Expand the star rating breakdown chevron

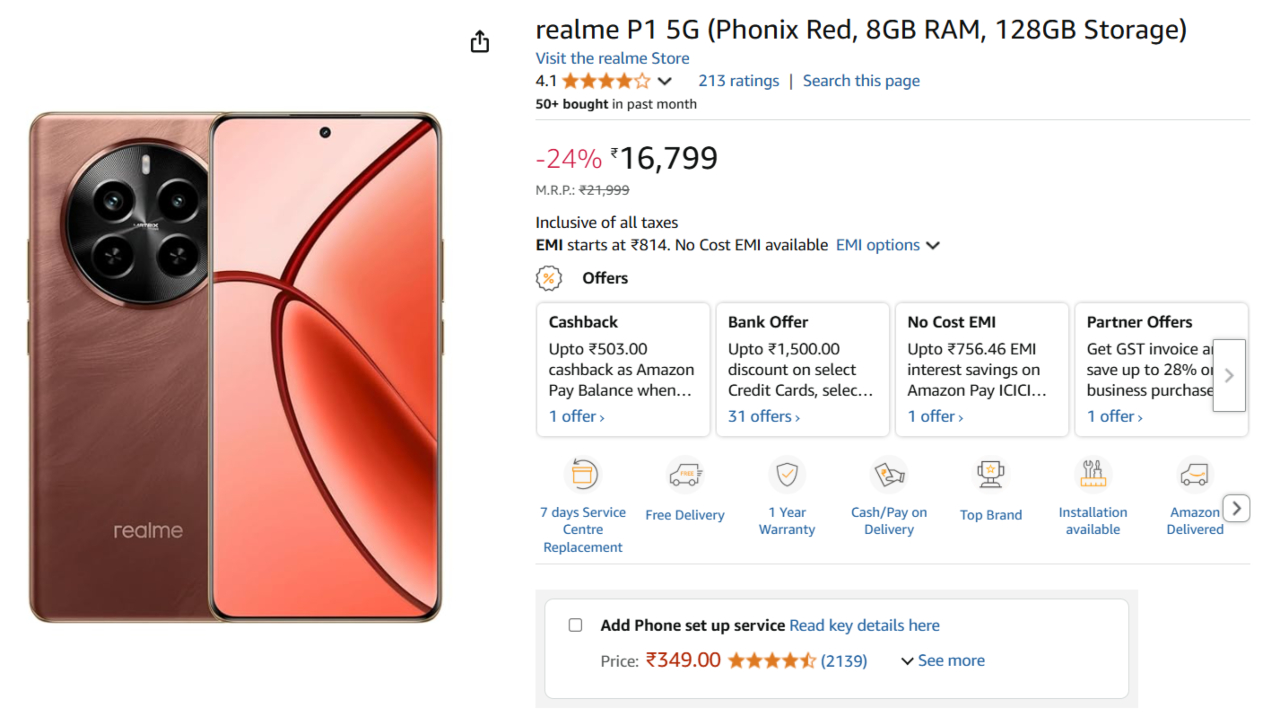[665, 81]
